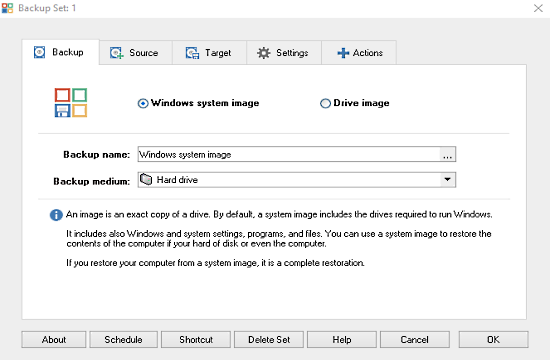This screenshot has height=360, width=550.
Task: Click the Settings gear icon
Action: tap(263, 53)
